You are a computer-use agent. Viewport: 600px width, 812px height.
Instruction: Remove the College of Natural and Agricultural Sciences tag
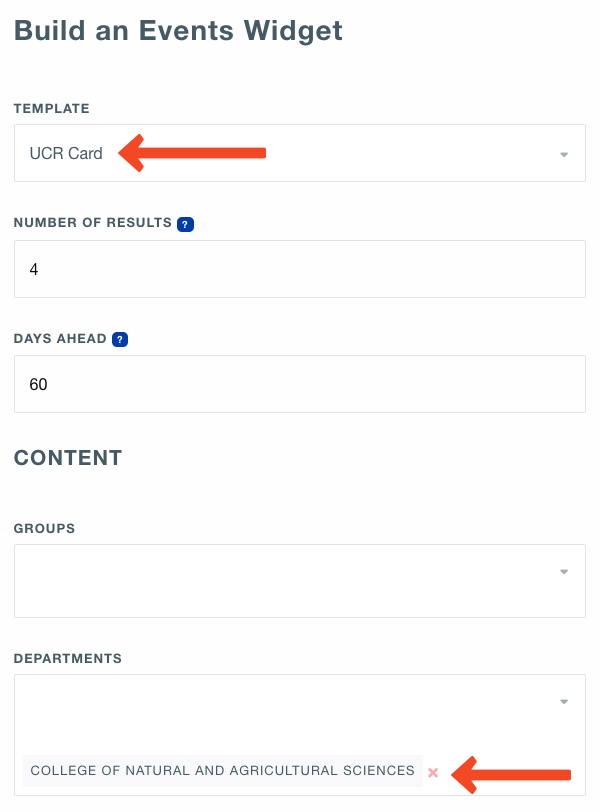(x=433, y=772)
